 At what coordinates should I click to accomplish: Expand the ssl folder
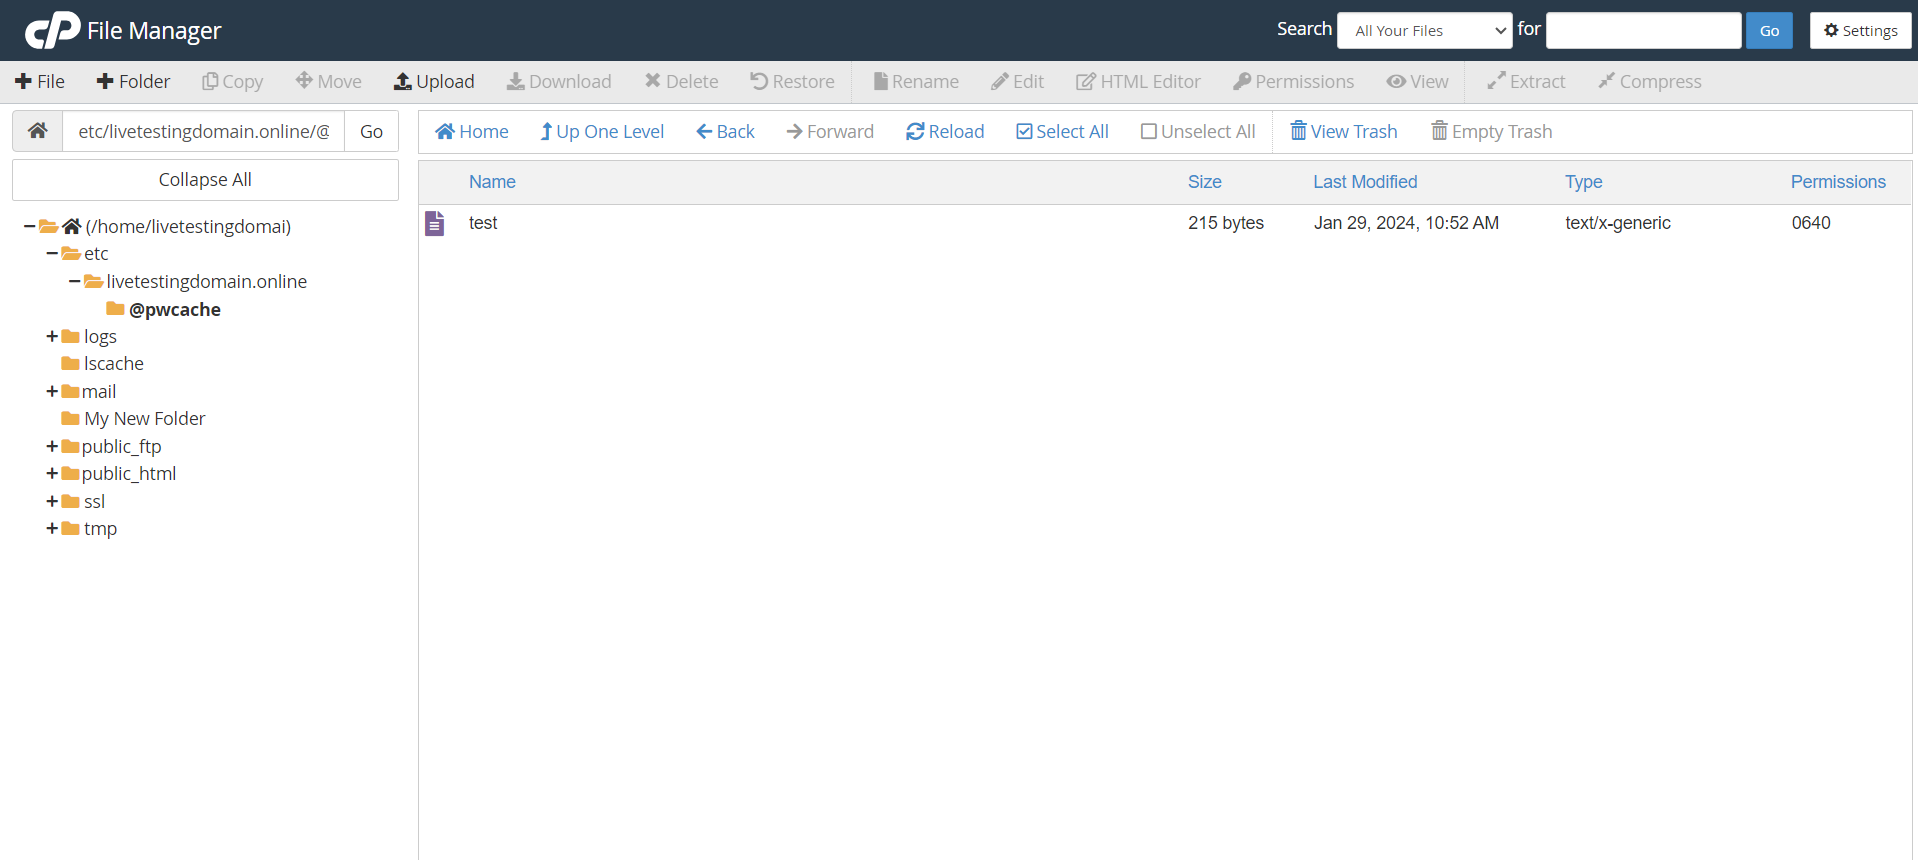pos(52,501)
